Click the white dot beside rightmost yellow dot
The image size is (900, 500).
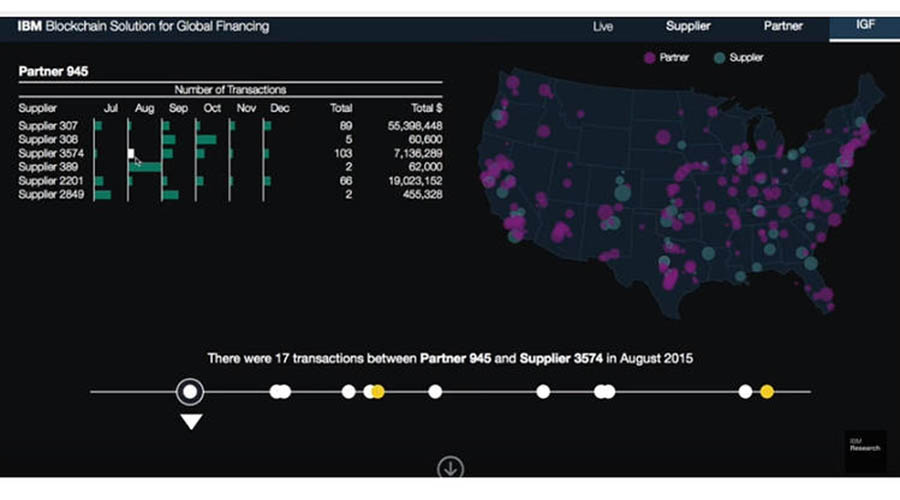coord(745,392)
